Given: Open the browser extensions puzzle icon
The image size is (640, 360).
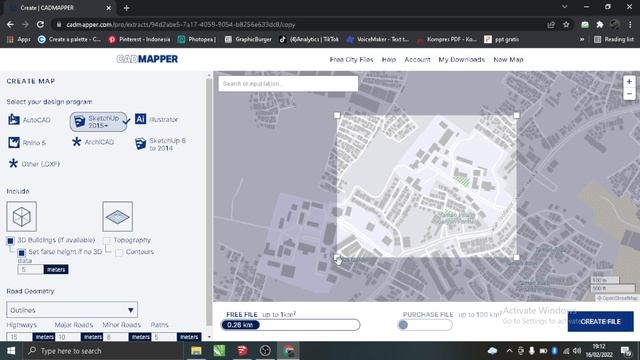Looking at the screenshot, I should pyautogui.click(x=600, y=24).
